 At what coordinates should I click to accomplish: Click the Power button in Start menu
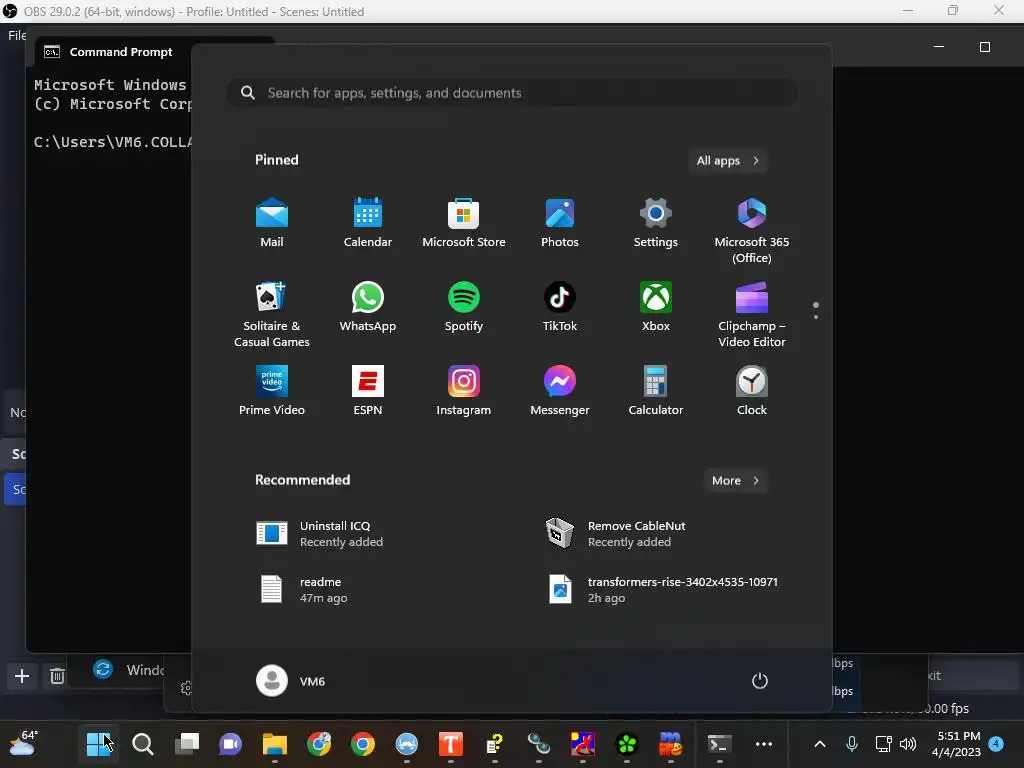click(x=760, y=681)
